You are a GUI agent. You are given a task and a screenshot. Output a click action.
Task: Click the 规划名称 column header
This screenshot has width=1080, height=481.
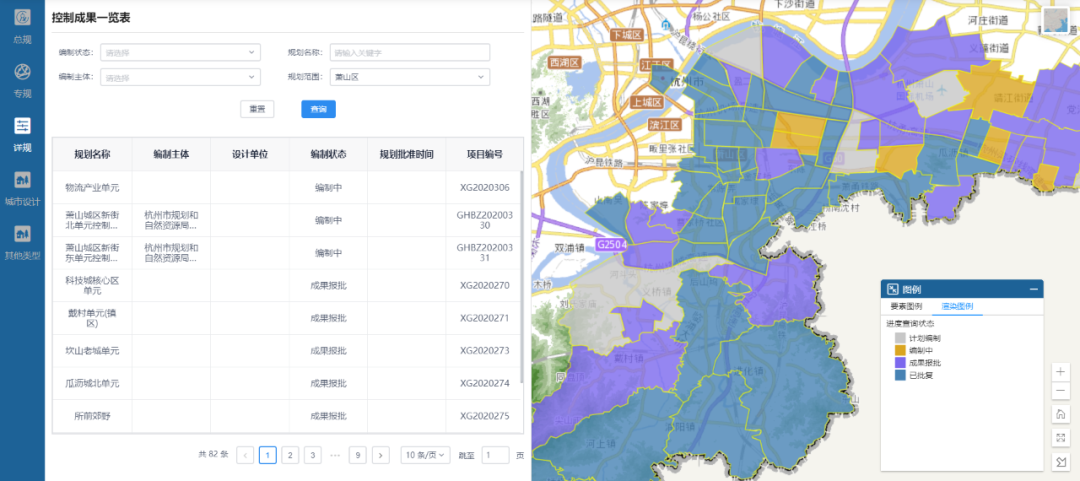[92, 154]
